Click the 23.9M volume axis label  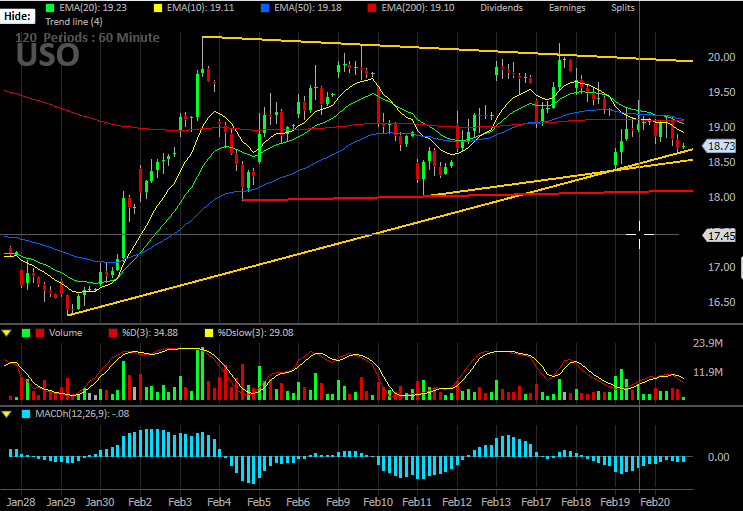708,344
